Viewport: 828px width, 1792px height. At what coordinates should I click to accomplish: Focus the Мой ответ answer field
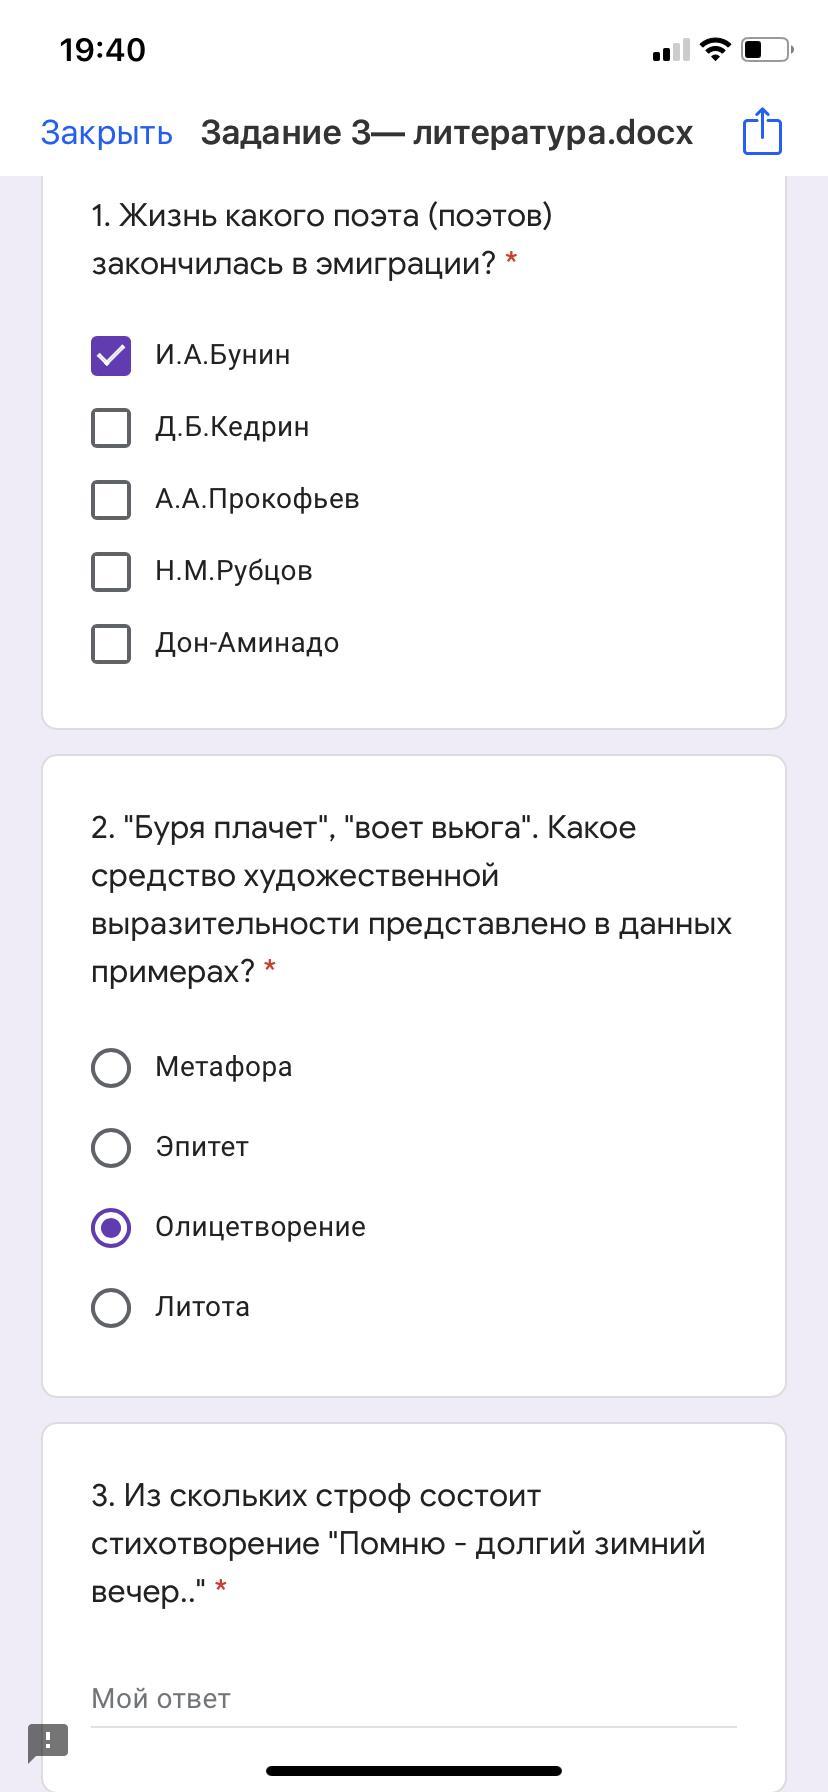pos(413,1699)
